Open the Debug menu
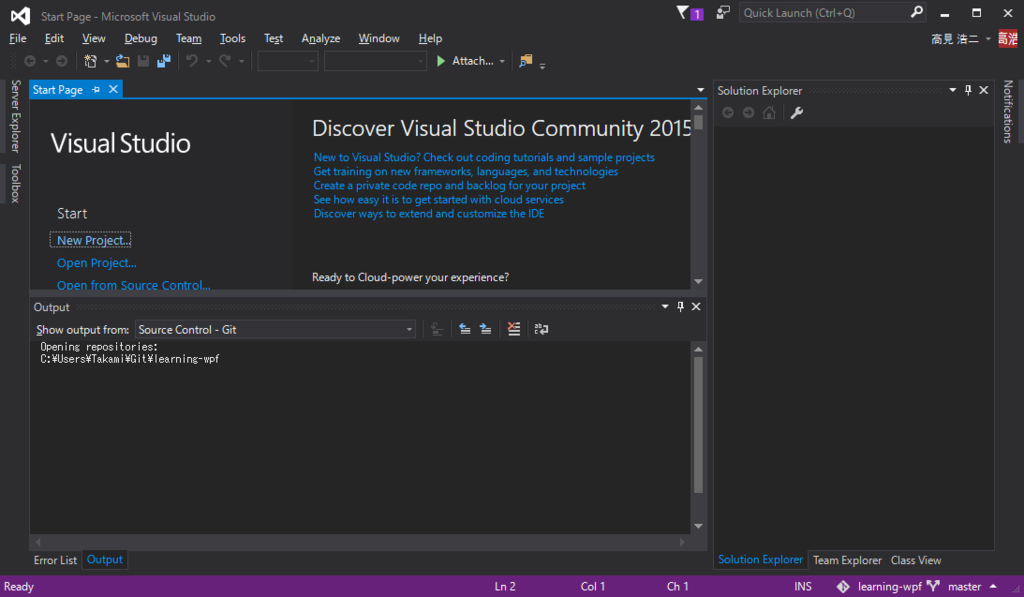The height and width of the screenshot is (597, 1024). 141,38
